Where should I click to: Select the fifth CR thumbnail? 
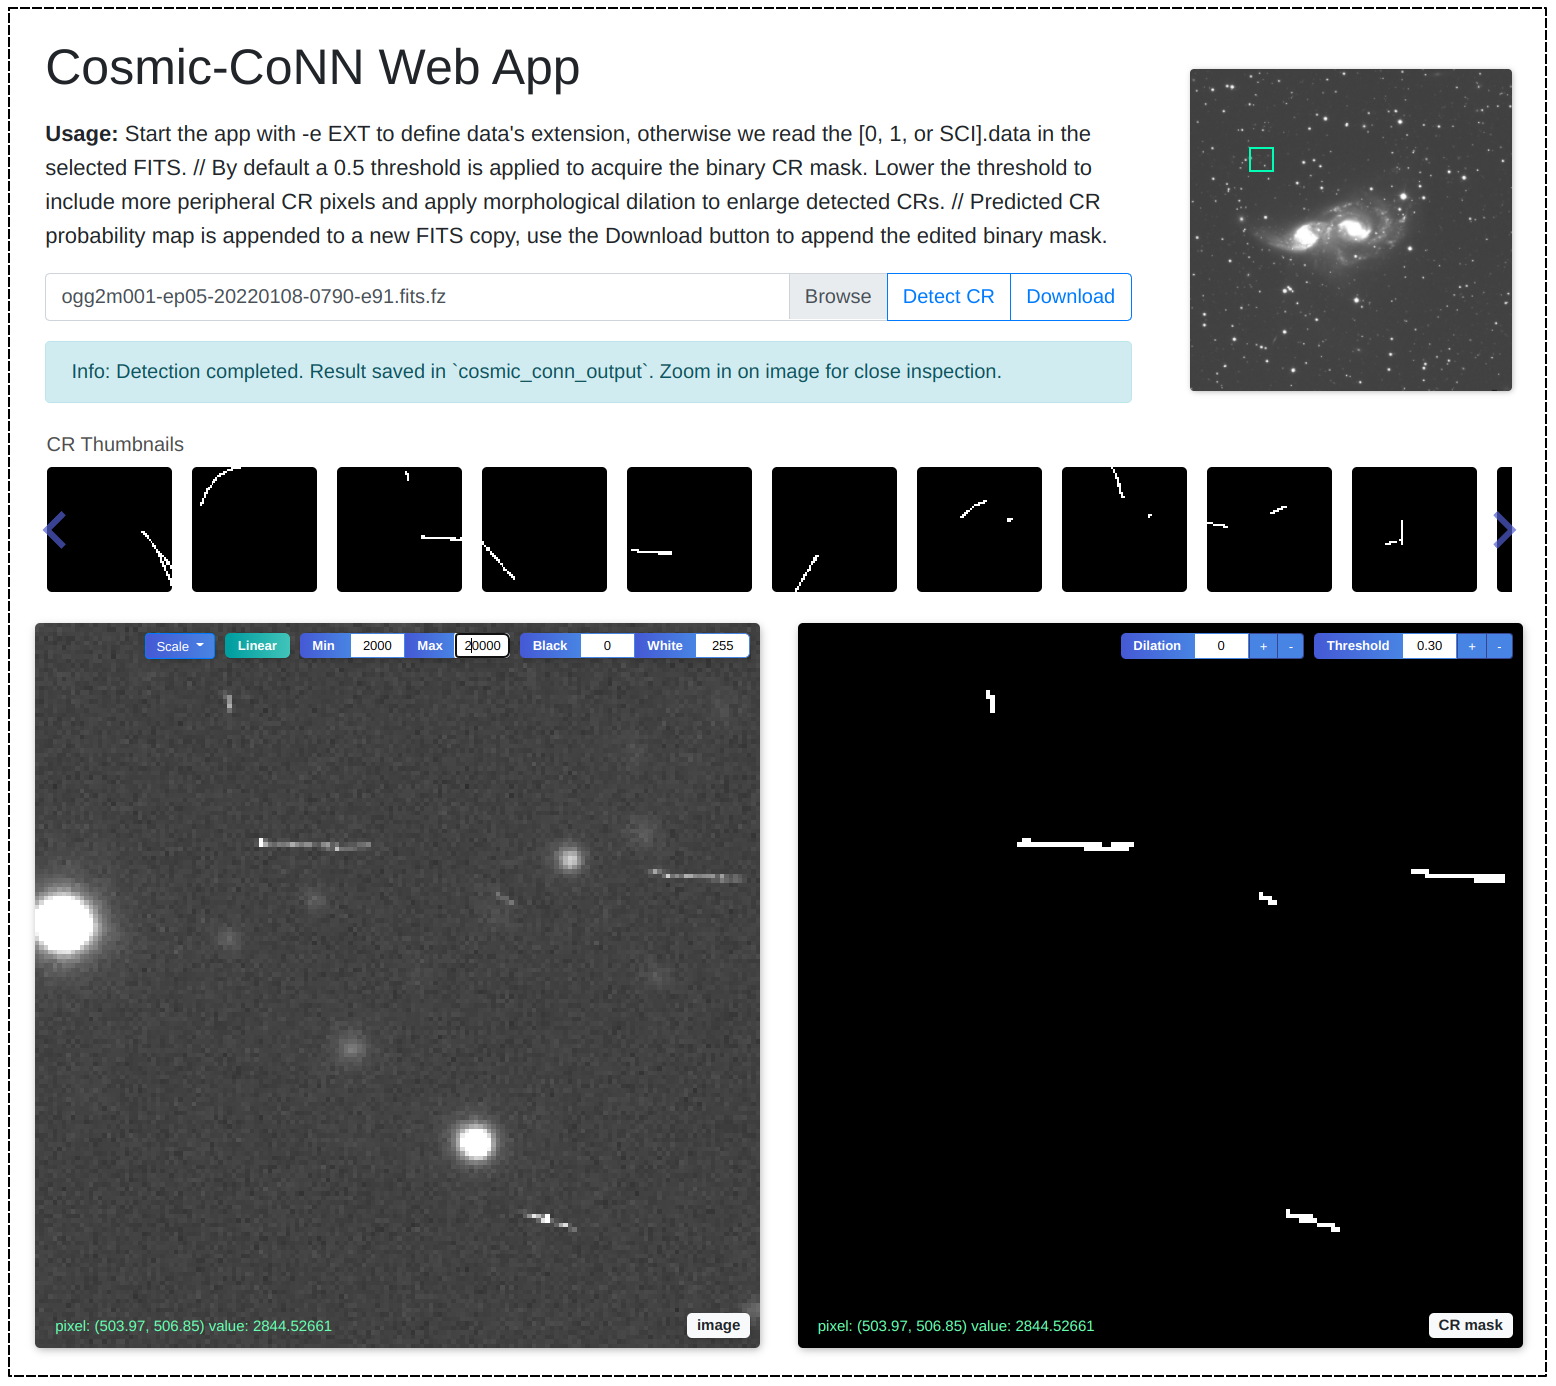click(689, 529)
